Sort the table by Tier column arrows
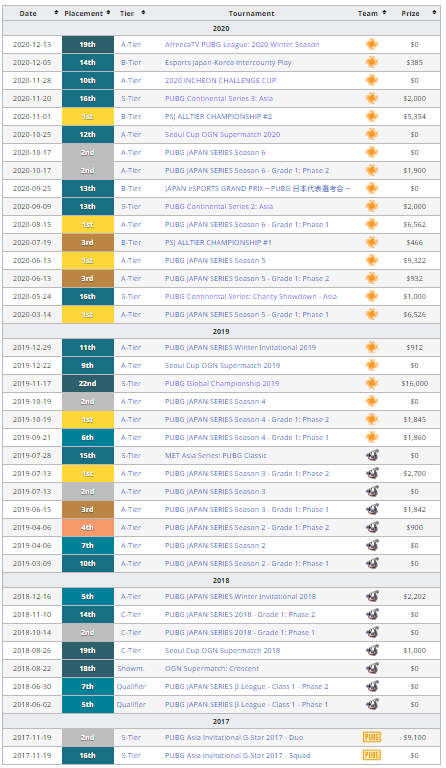Viewport: 446px width, 768px height. (143, 12)
